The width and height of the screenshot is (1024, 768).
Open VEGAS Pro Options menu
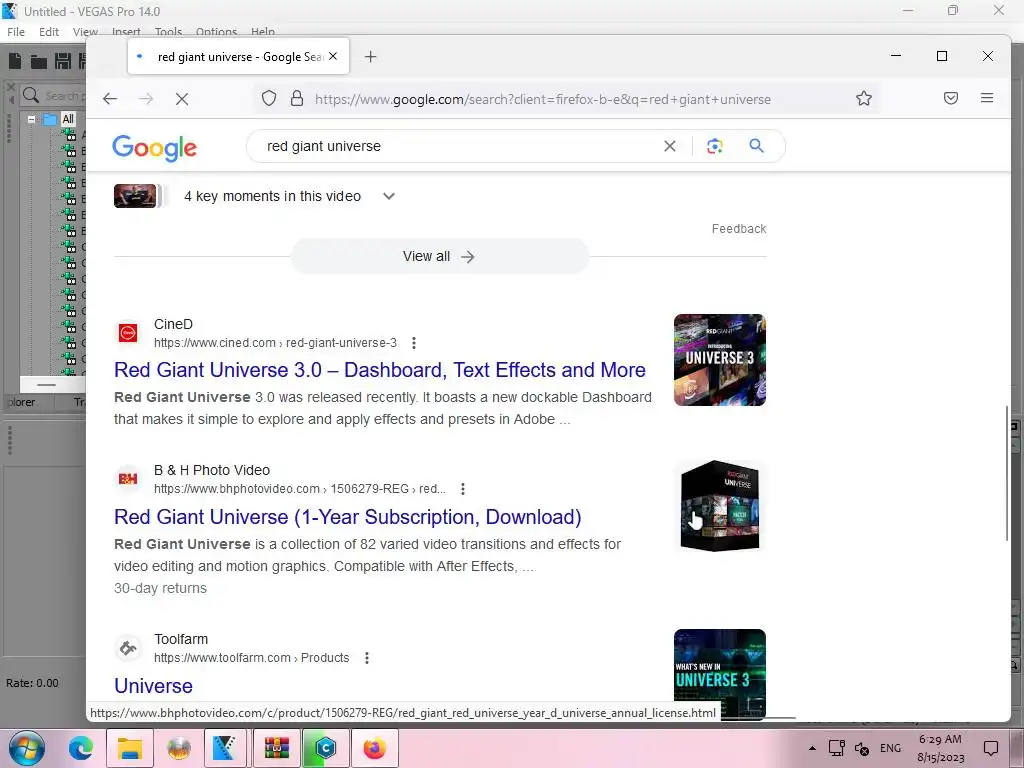[x=216, y=32]
